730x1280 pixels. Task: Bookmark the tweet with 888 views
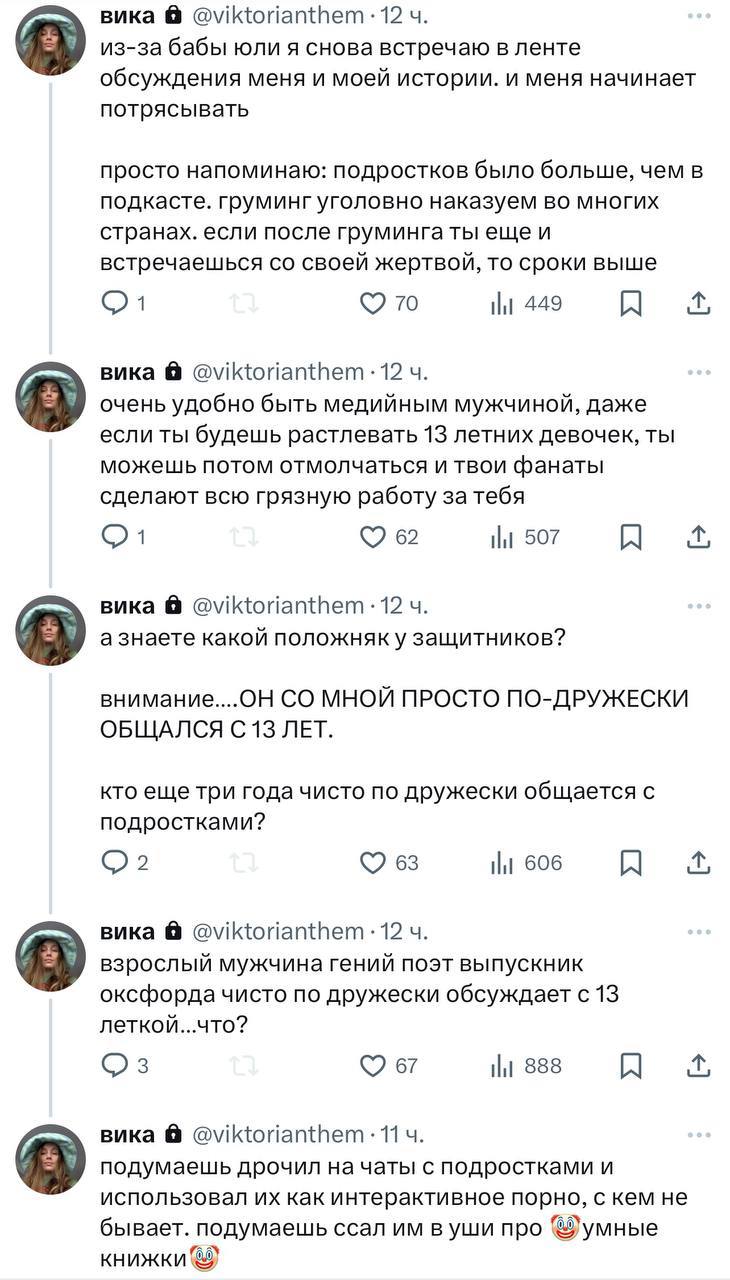pyautogui.click(x=630, y=1066)
